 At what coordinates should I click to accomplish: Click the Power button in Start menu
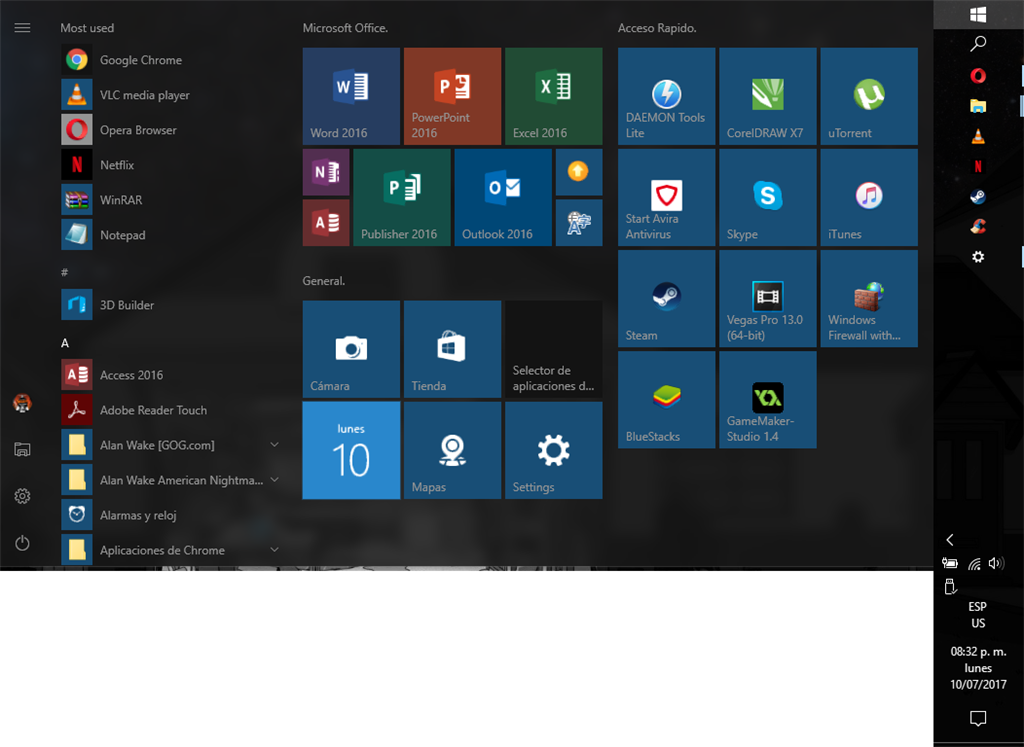click(22, 543)
